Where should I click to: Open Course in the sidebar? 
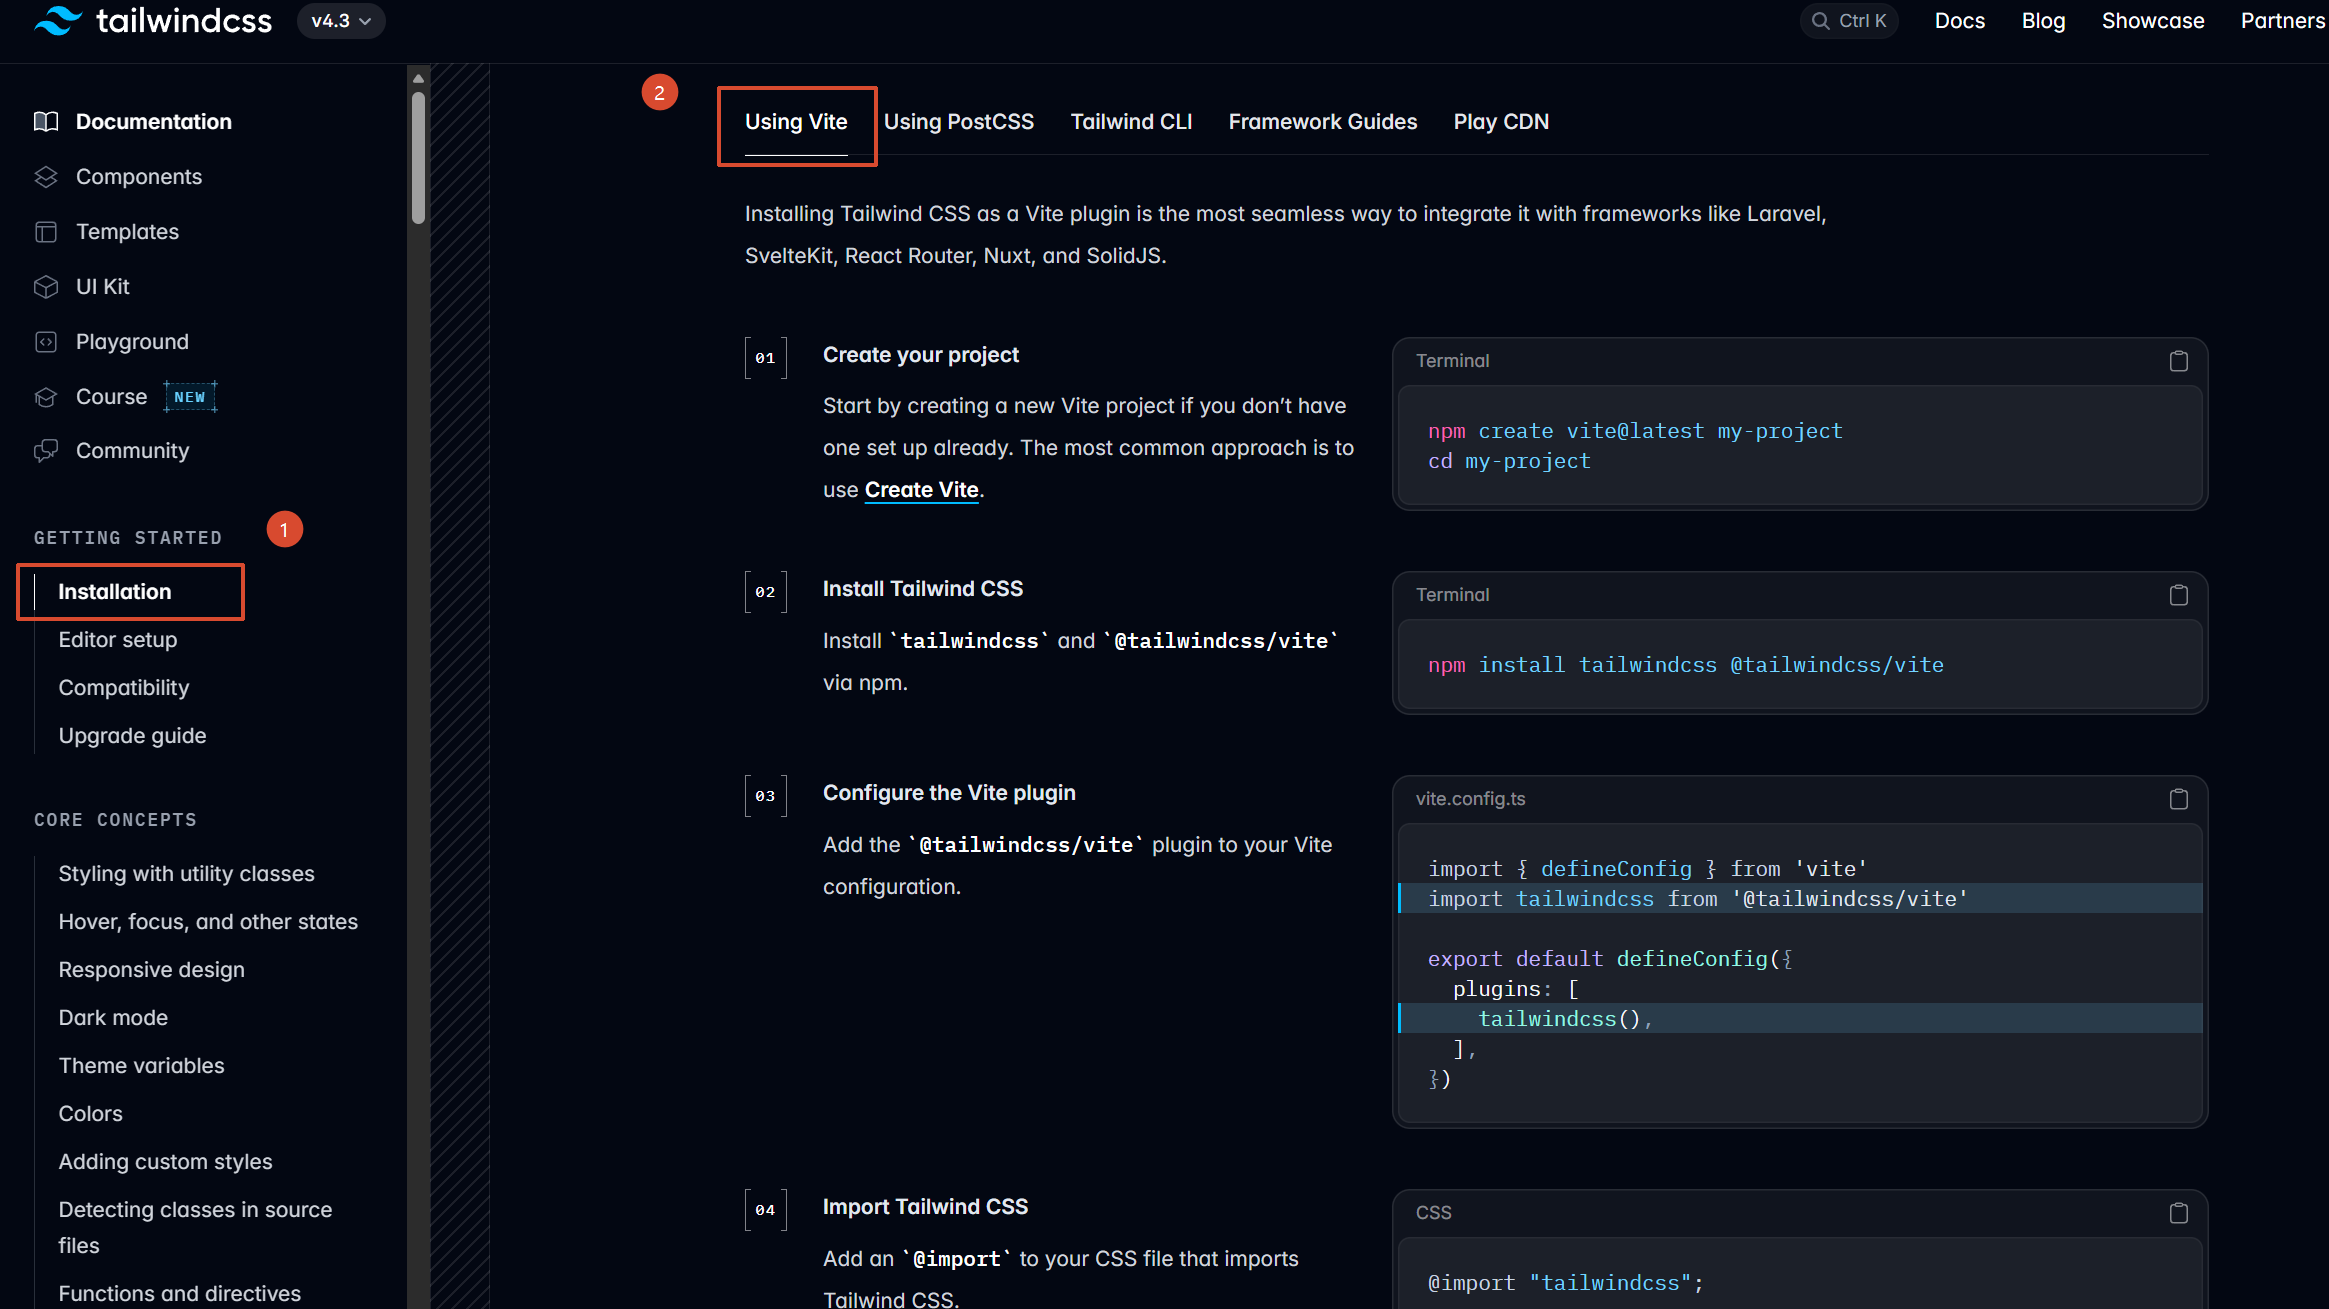pos(111,397)
